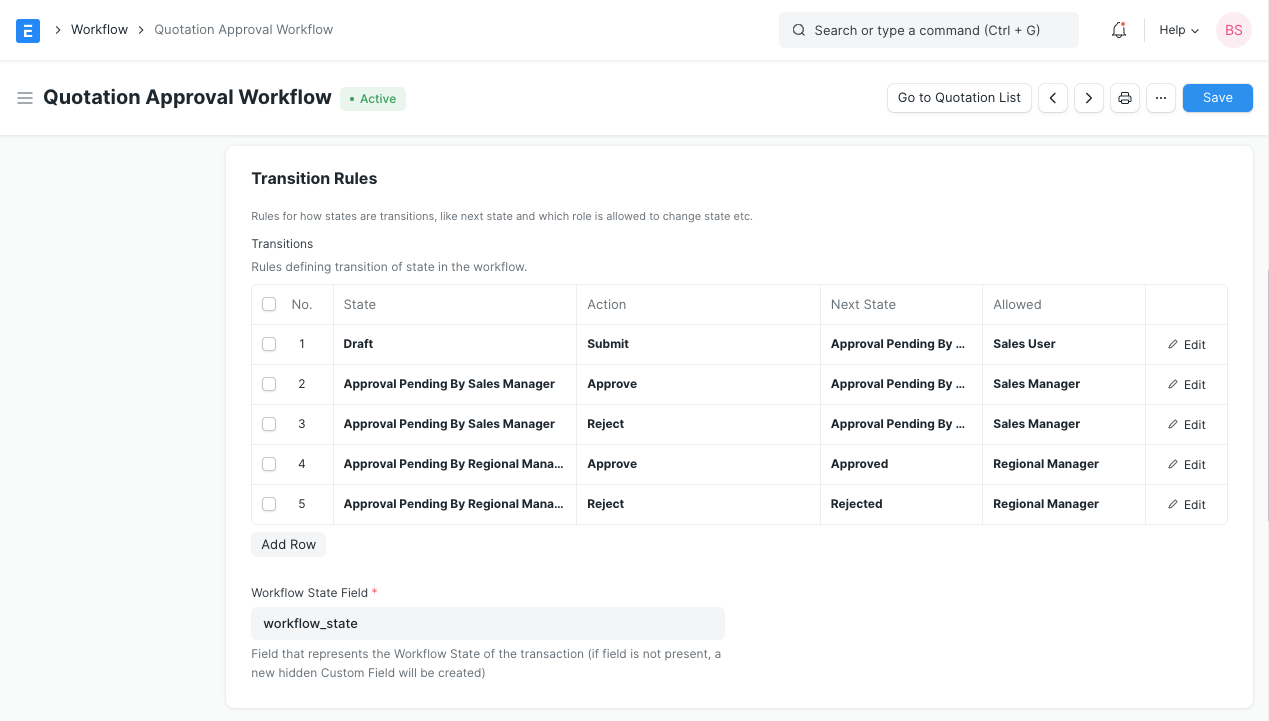Print the workflow using the printer icon
Viewport: 1269px width, 721px height.
1124,97
